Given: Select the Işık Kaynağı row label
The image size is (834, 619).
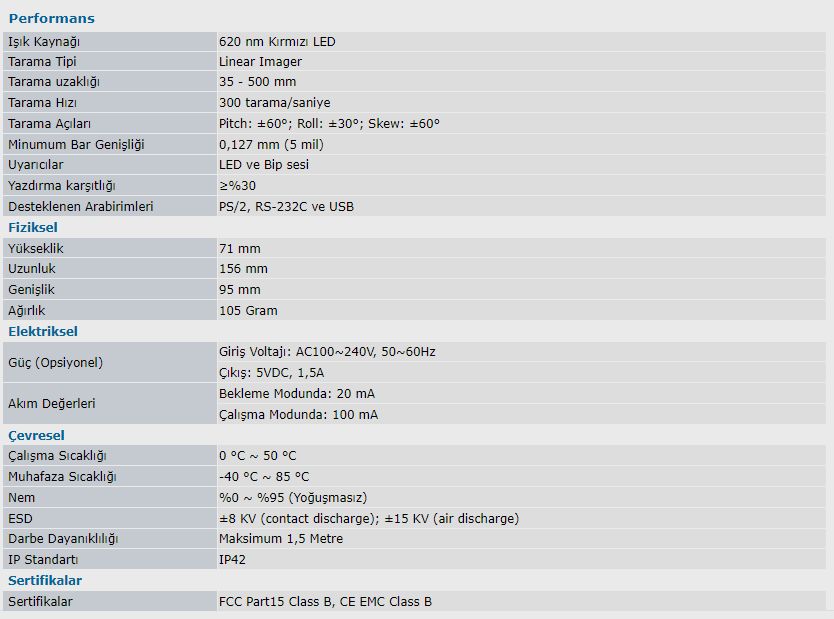Looking at the screenshot, I should 44,42.
